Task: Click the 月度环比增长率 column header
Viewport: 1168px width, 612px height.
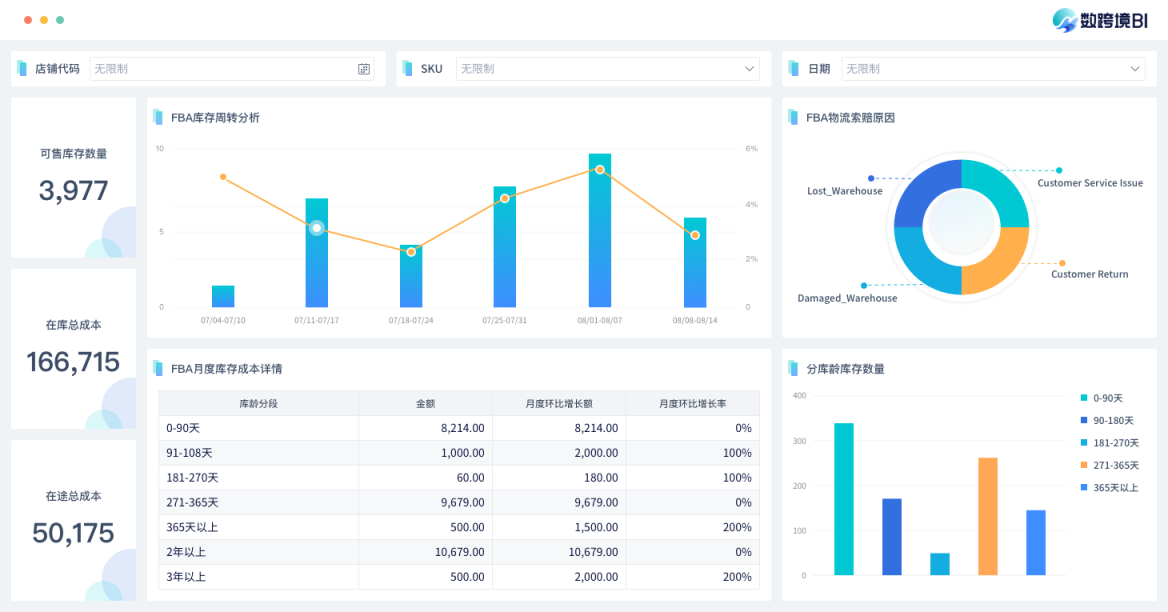Action: (692, 403)
